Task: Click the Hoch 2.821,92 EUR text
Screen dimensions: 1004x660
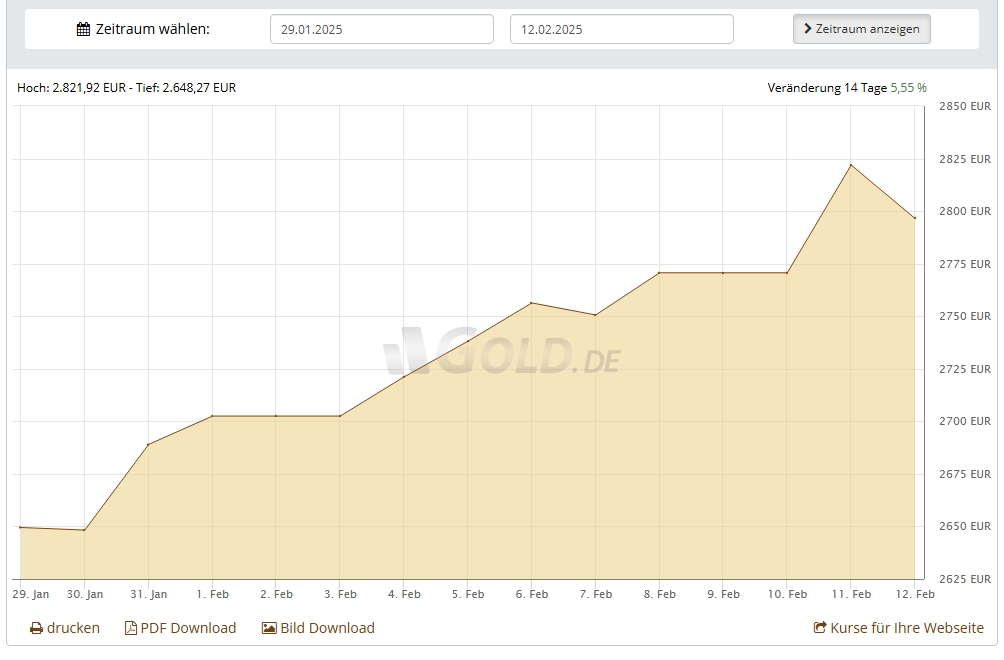Action: pyautogui.click(x=72, y=88)
